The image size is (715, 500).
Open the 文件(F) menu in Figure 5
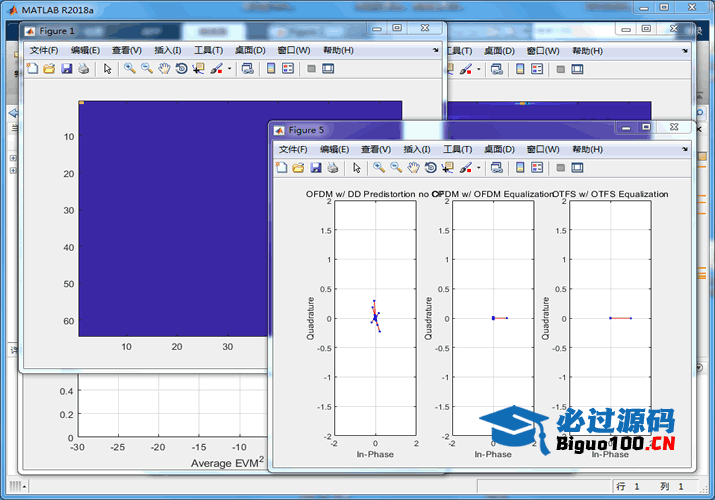[293, 149]
